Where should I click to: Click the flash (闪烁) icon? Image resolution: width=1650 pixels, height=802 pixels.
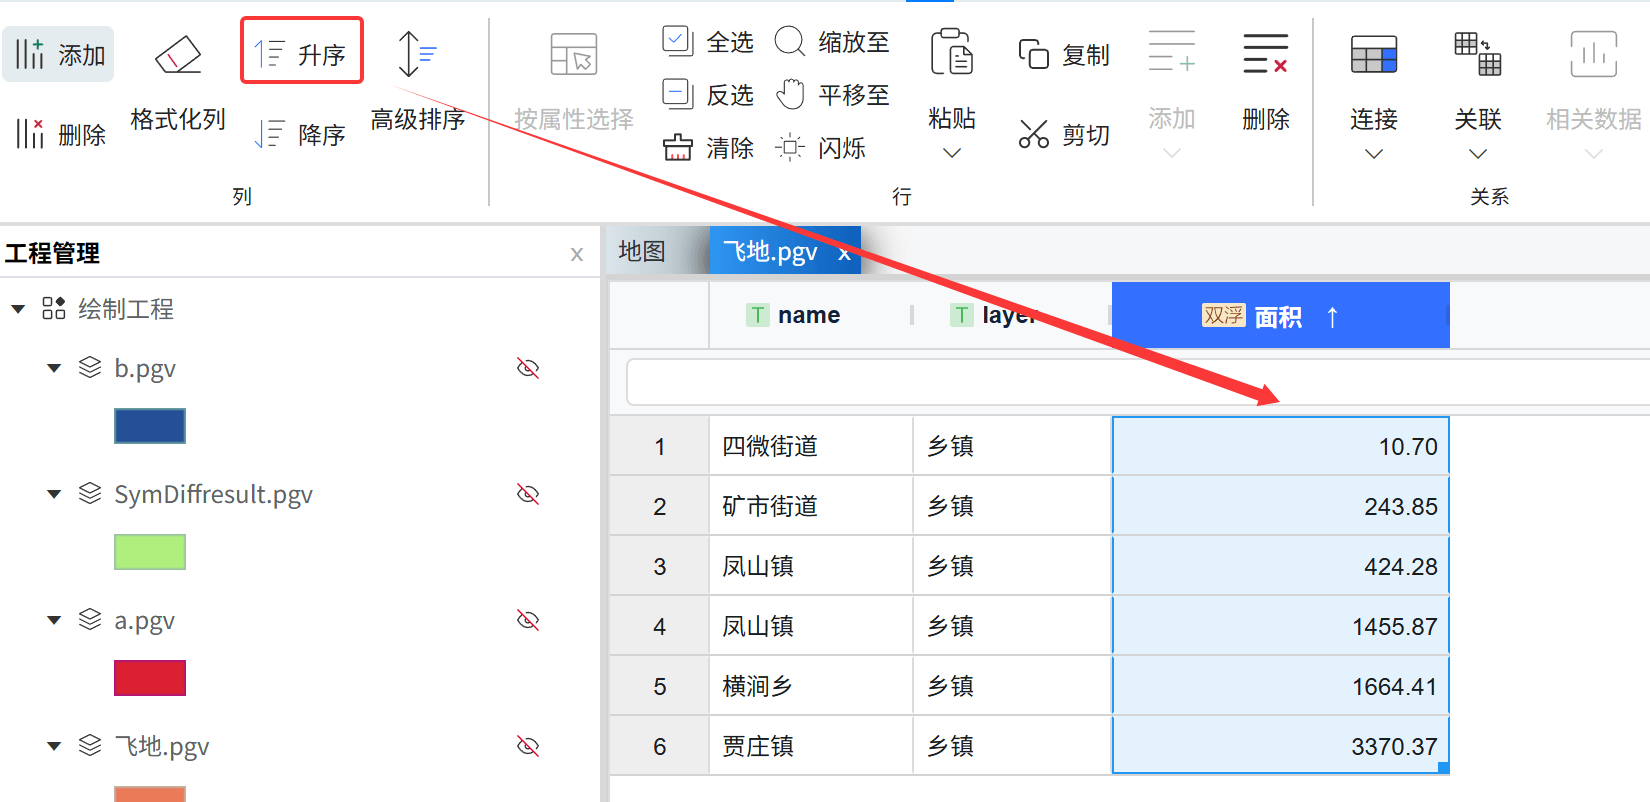[x=789, y=148]
